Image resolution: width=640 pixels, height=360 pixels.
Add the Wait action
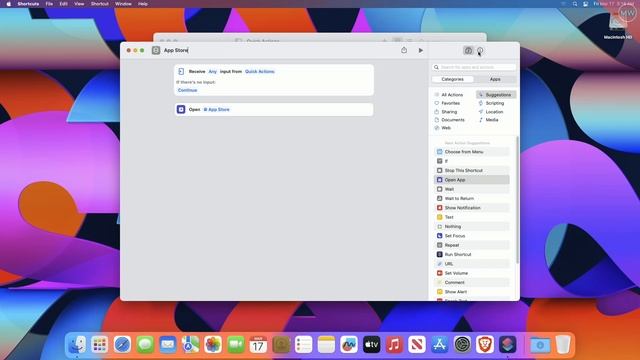[471, 189]
